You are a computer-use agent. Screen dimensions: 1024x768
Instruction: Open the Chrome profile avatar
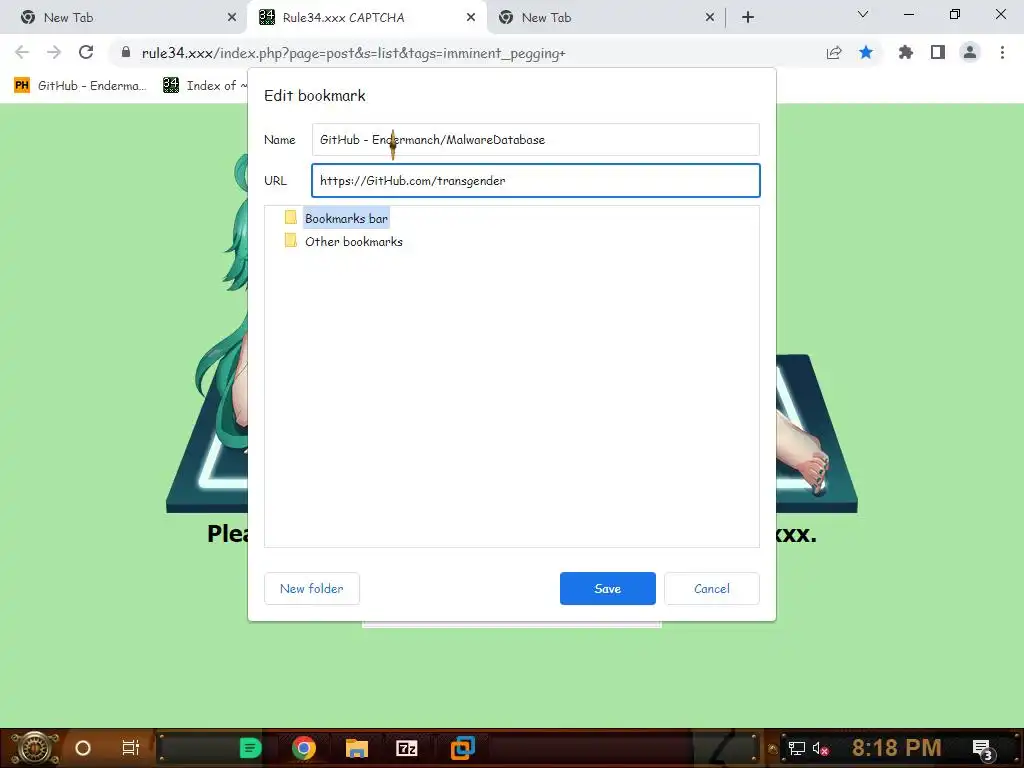pos(970,52)
